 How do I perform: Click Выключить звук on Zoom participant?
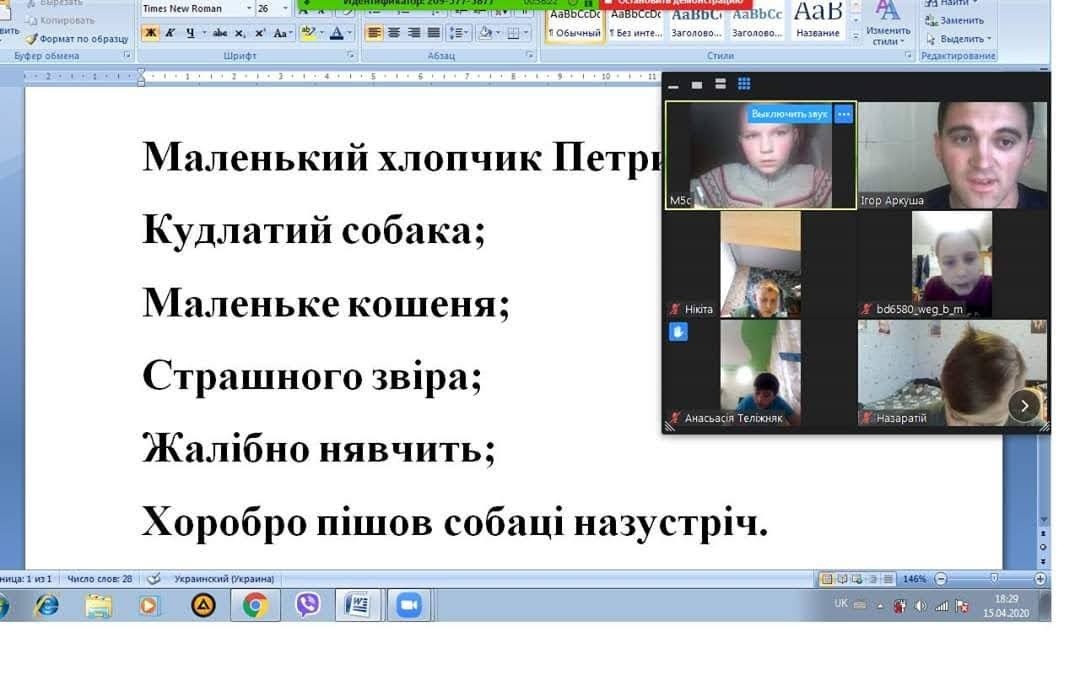pos(789,114)
